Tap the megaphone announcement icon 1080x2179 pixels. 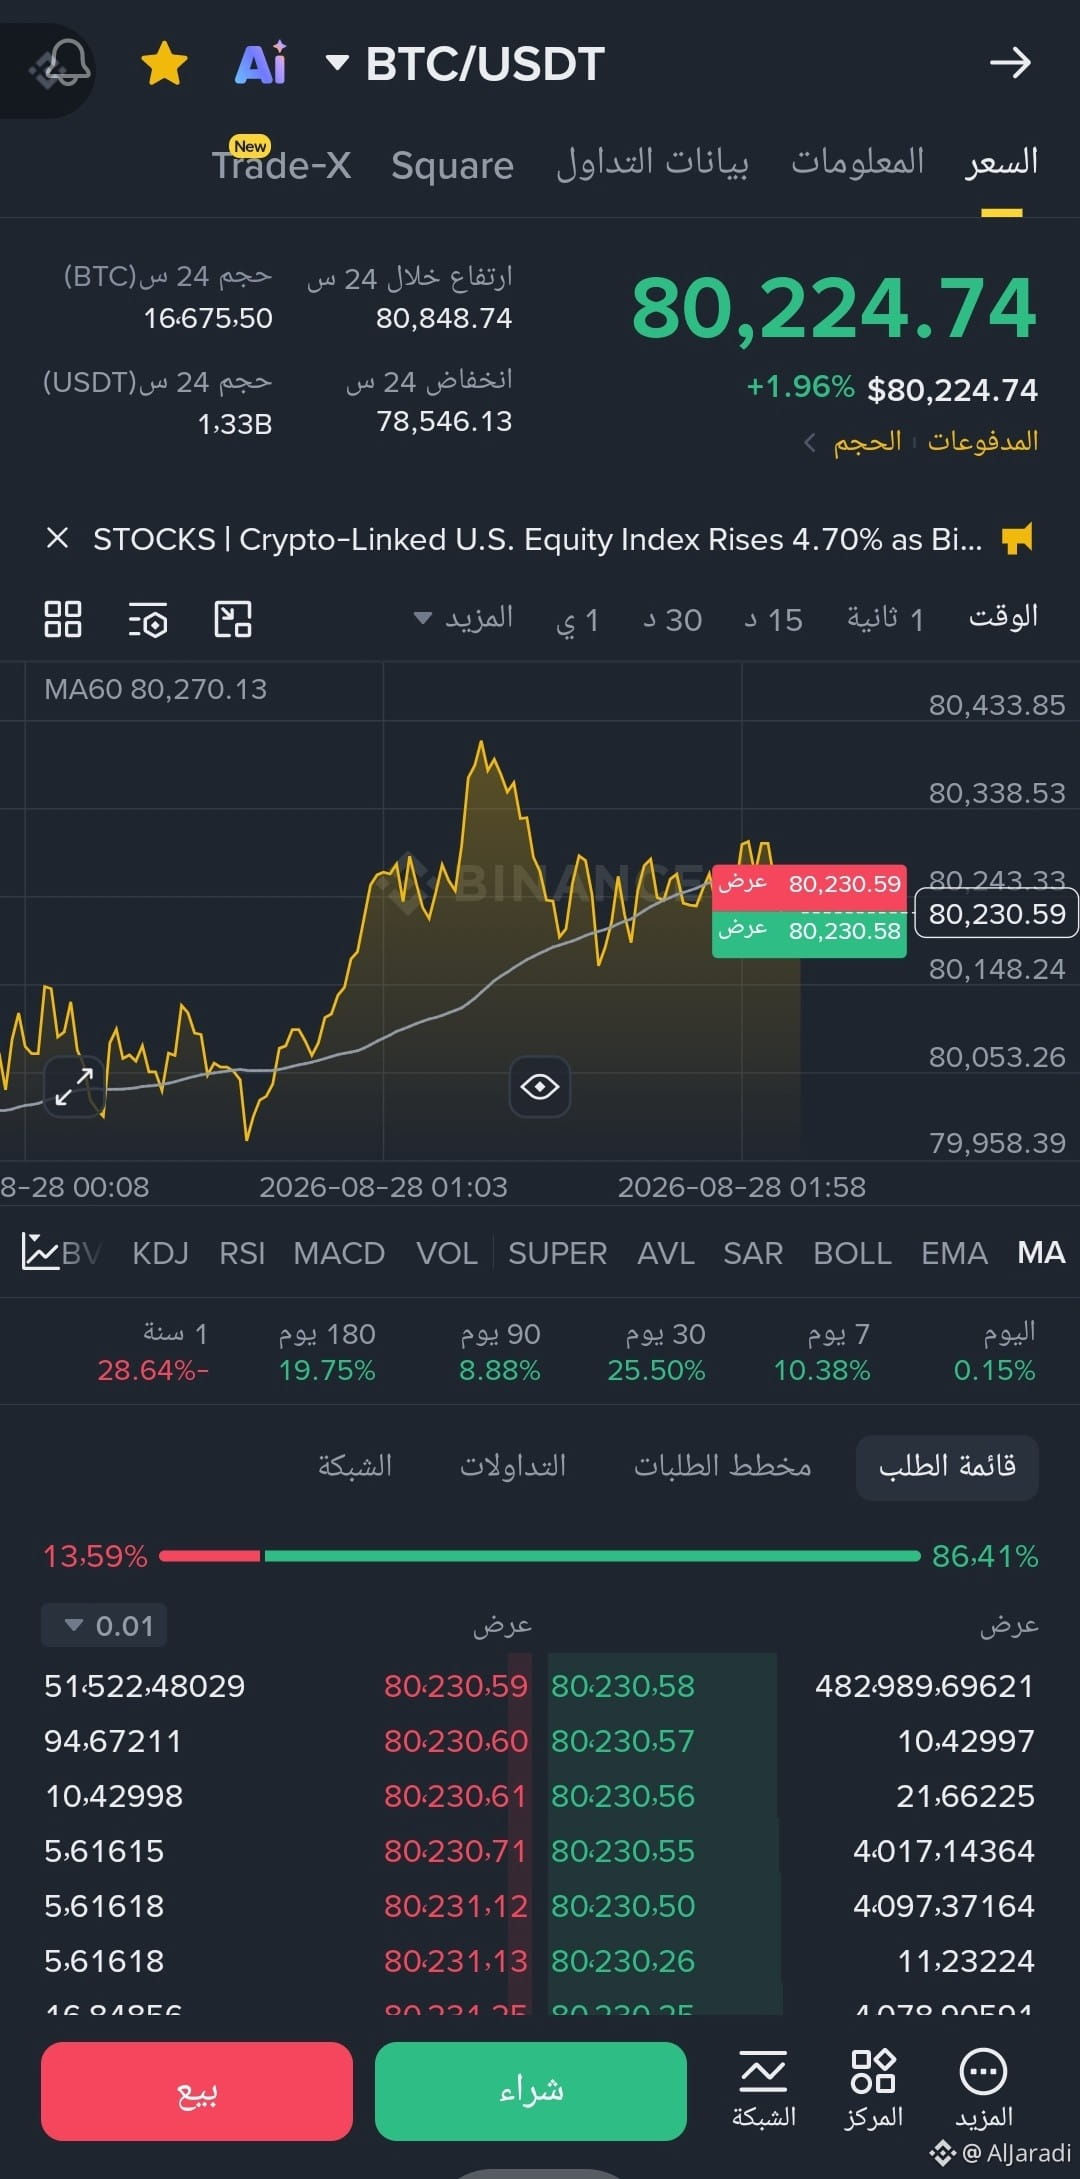(x=1017, y=539)
